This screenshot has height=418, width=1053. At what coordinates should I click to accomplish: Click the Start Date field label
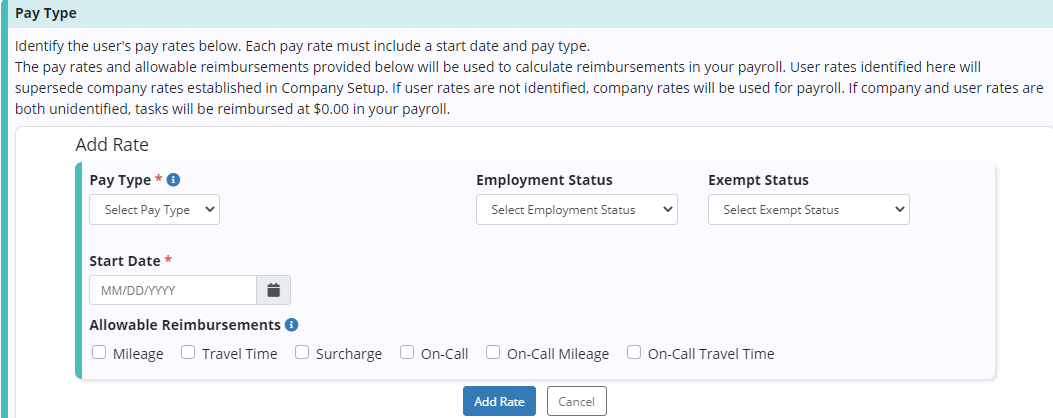124,261
